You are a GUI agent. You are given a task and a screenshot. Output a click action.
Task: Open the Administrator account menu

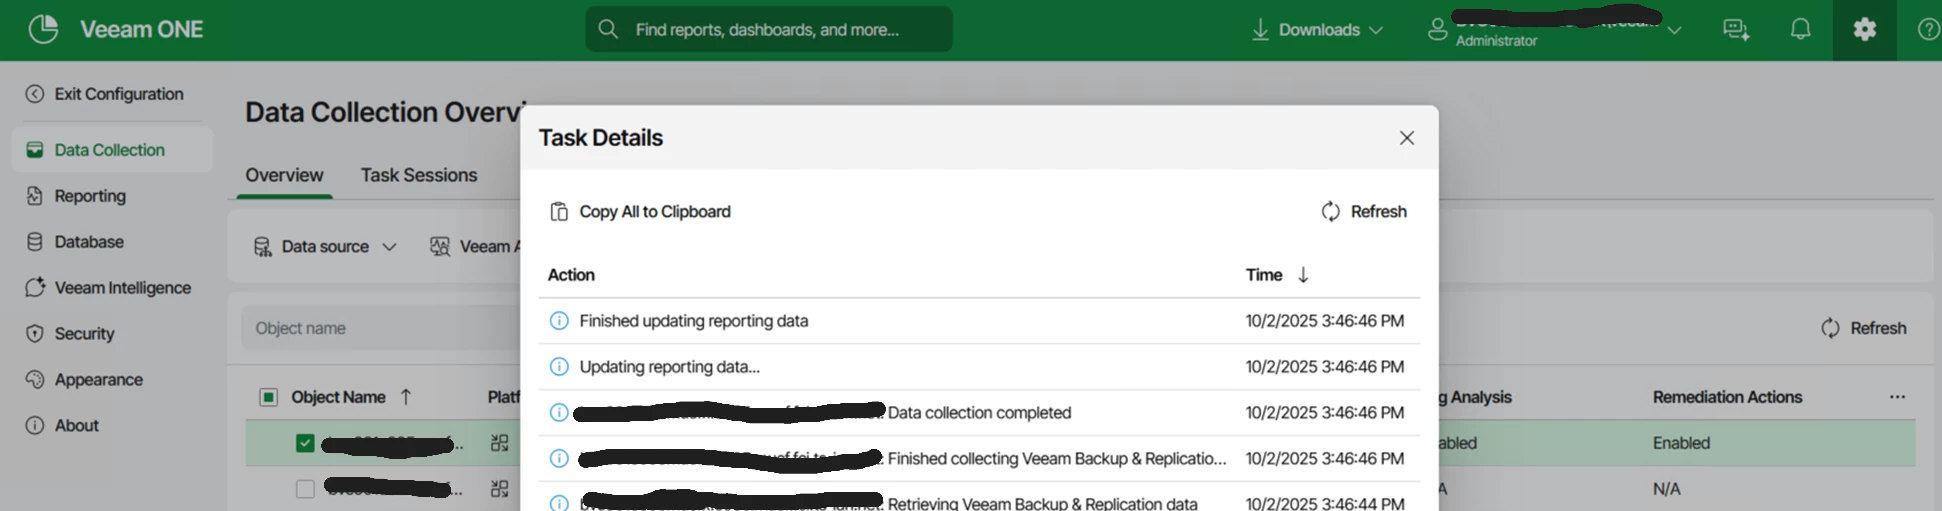click(1555, 30)
